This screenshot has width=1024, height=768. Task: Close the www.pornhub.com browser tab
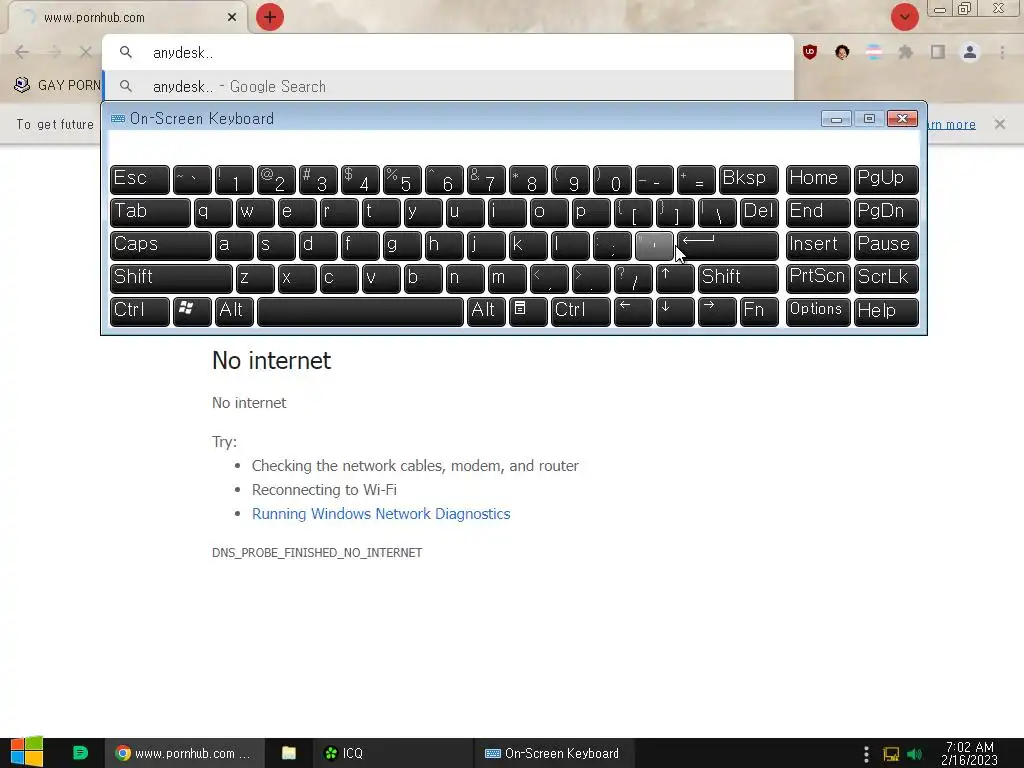[x=232, y=18]
